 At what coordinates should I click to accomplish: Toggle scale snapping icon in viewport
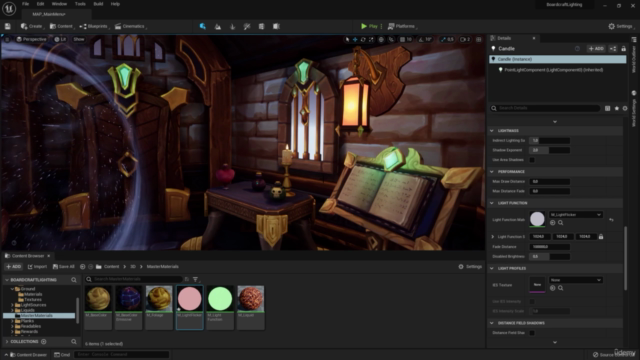tap(443, 40)
